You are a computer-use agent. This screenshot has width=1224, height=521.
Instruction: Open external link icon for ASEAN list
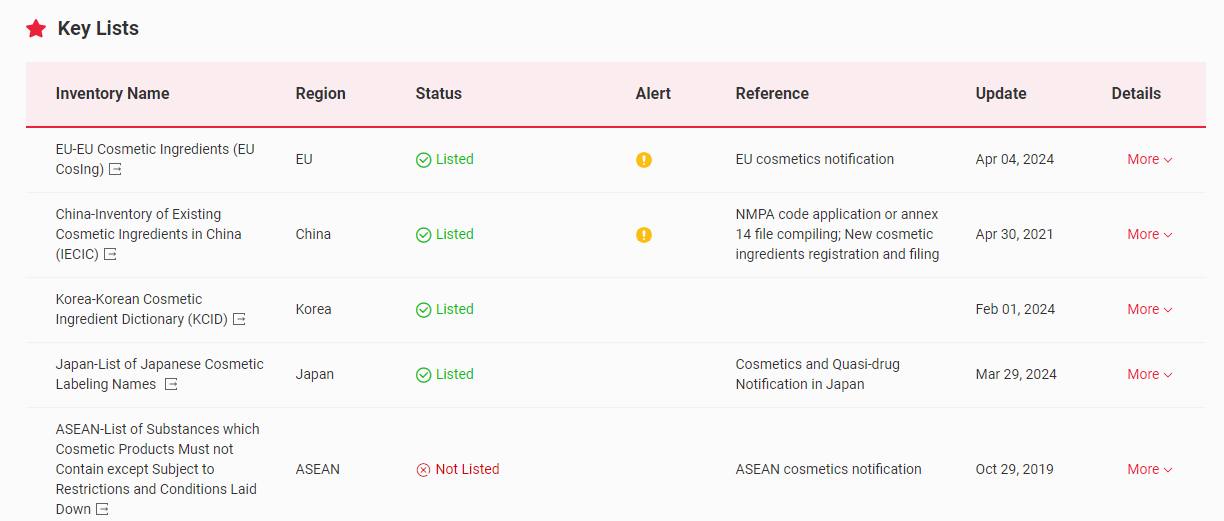pos(101,510)
